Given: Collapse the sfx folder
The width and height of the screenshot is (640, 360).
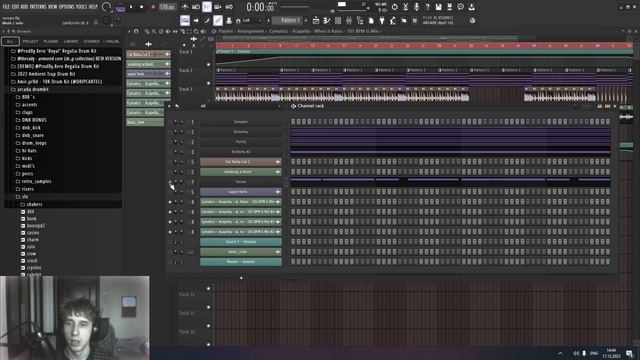Looking at the screenshot, I should [x=25, y=197].
